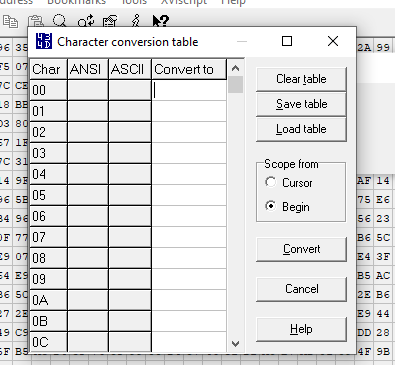395x365 pixels.
Task: Click hex byte 9B in the editor window
Action: 383,352
